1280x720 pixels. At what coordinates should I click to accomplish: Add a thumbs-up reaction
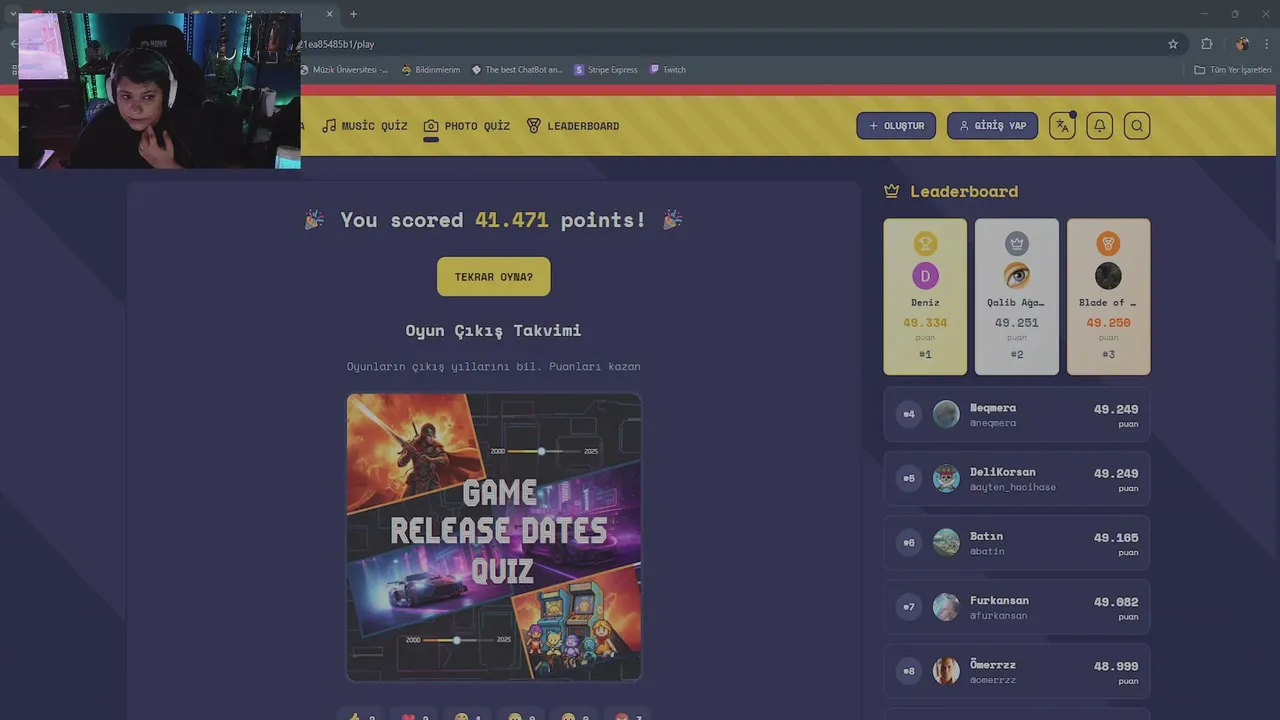pos(362,715)
